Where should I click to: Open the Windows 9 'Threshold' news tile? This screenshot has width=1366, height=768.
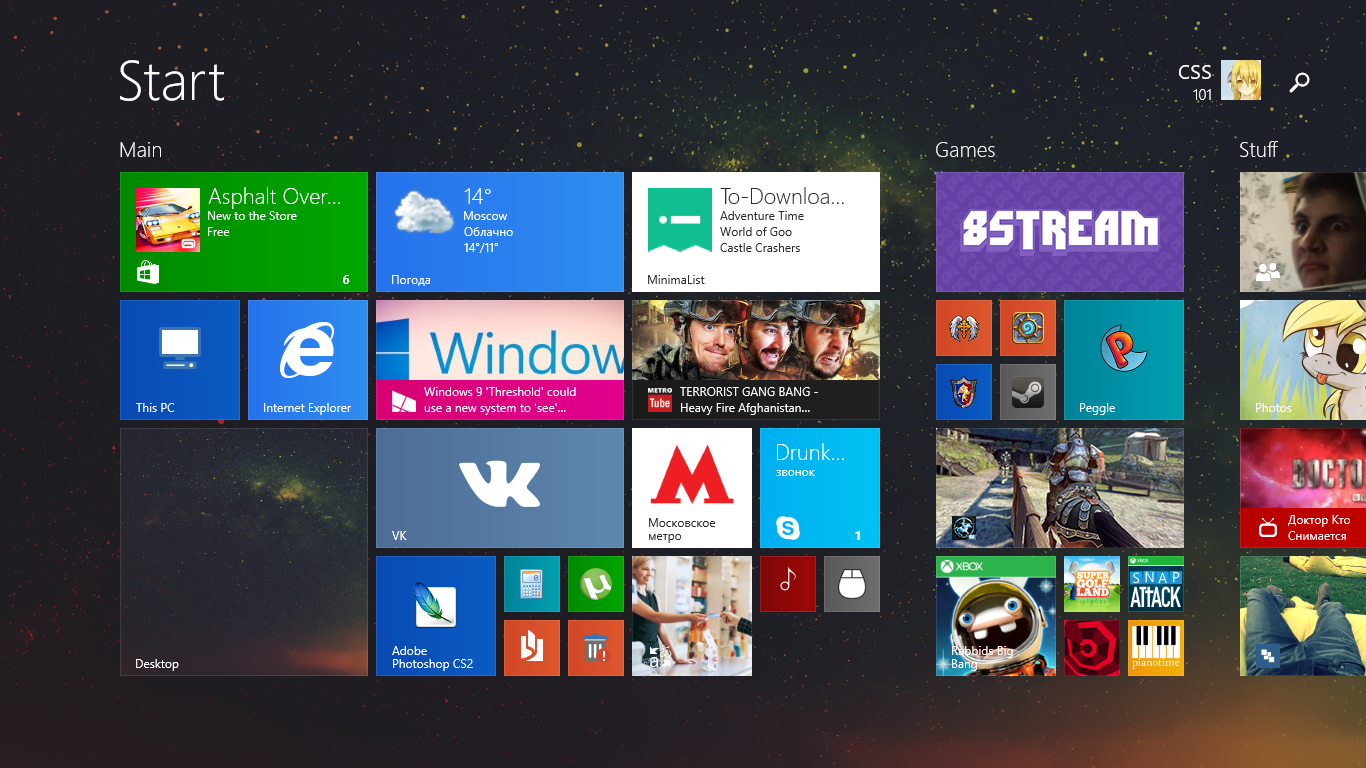pyautogui.click(x=500, y=360)
